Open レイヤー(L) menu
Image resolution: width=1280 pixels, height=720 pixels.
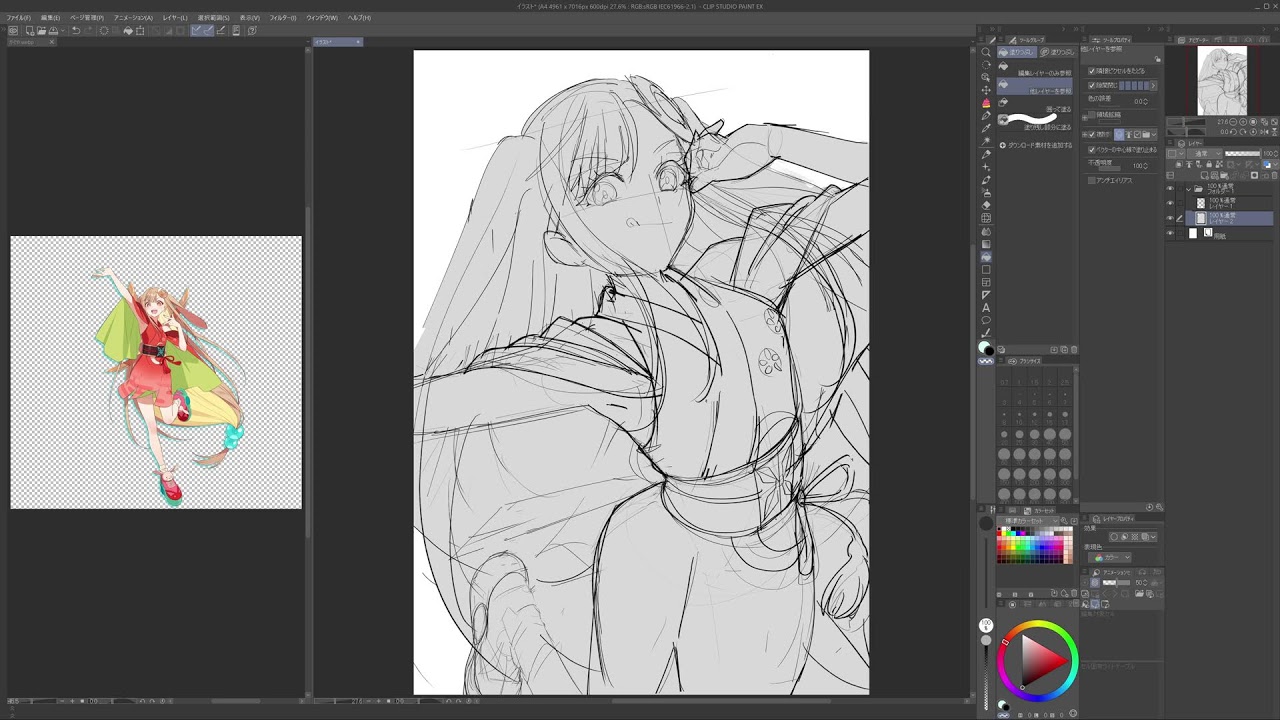(175, 17)
